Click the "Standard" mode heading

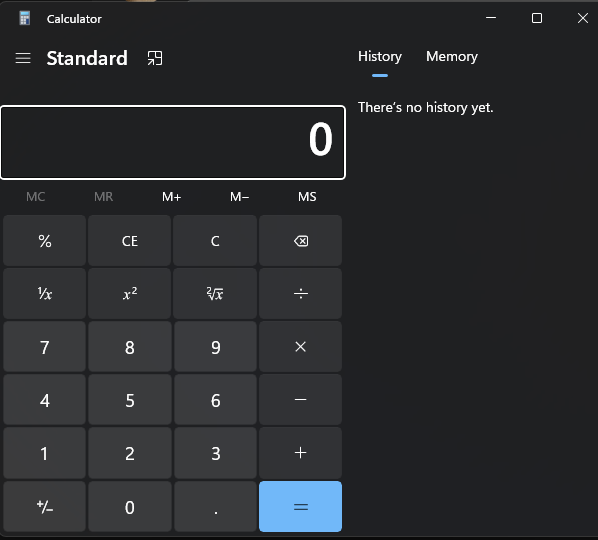pos(87,58)
